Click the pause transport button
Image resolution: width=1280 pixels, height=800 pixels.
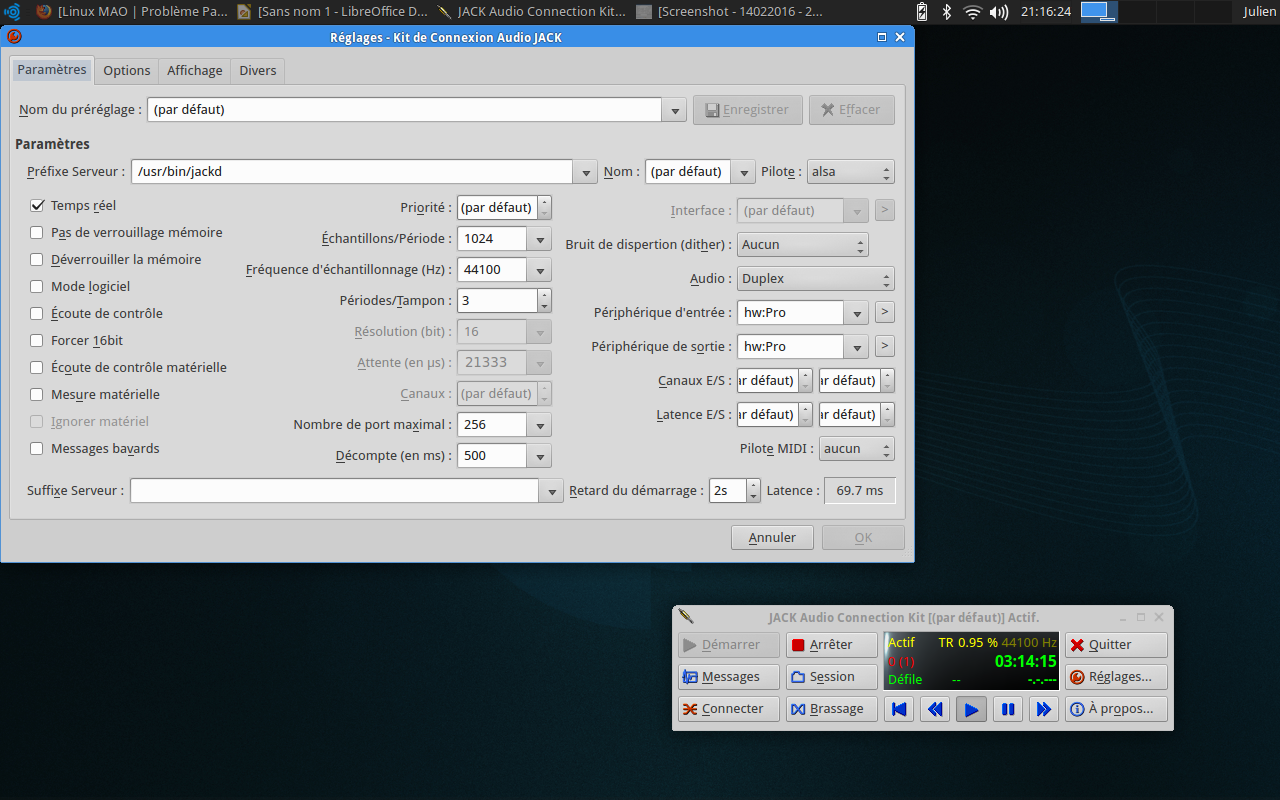click(x=1007, y=709)
